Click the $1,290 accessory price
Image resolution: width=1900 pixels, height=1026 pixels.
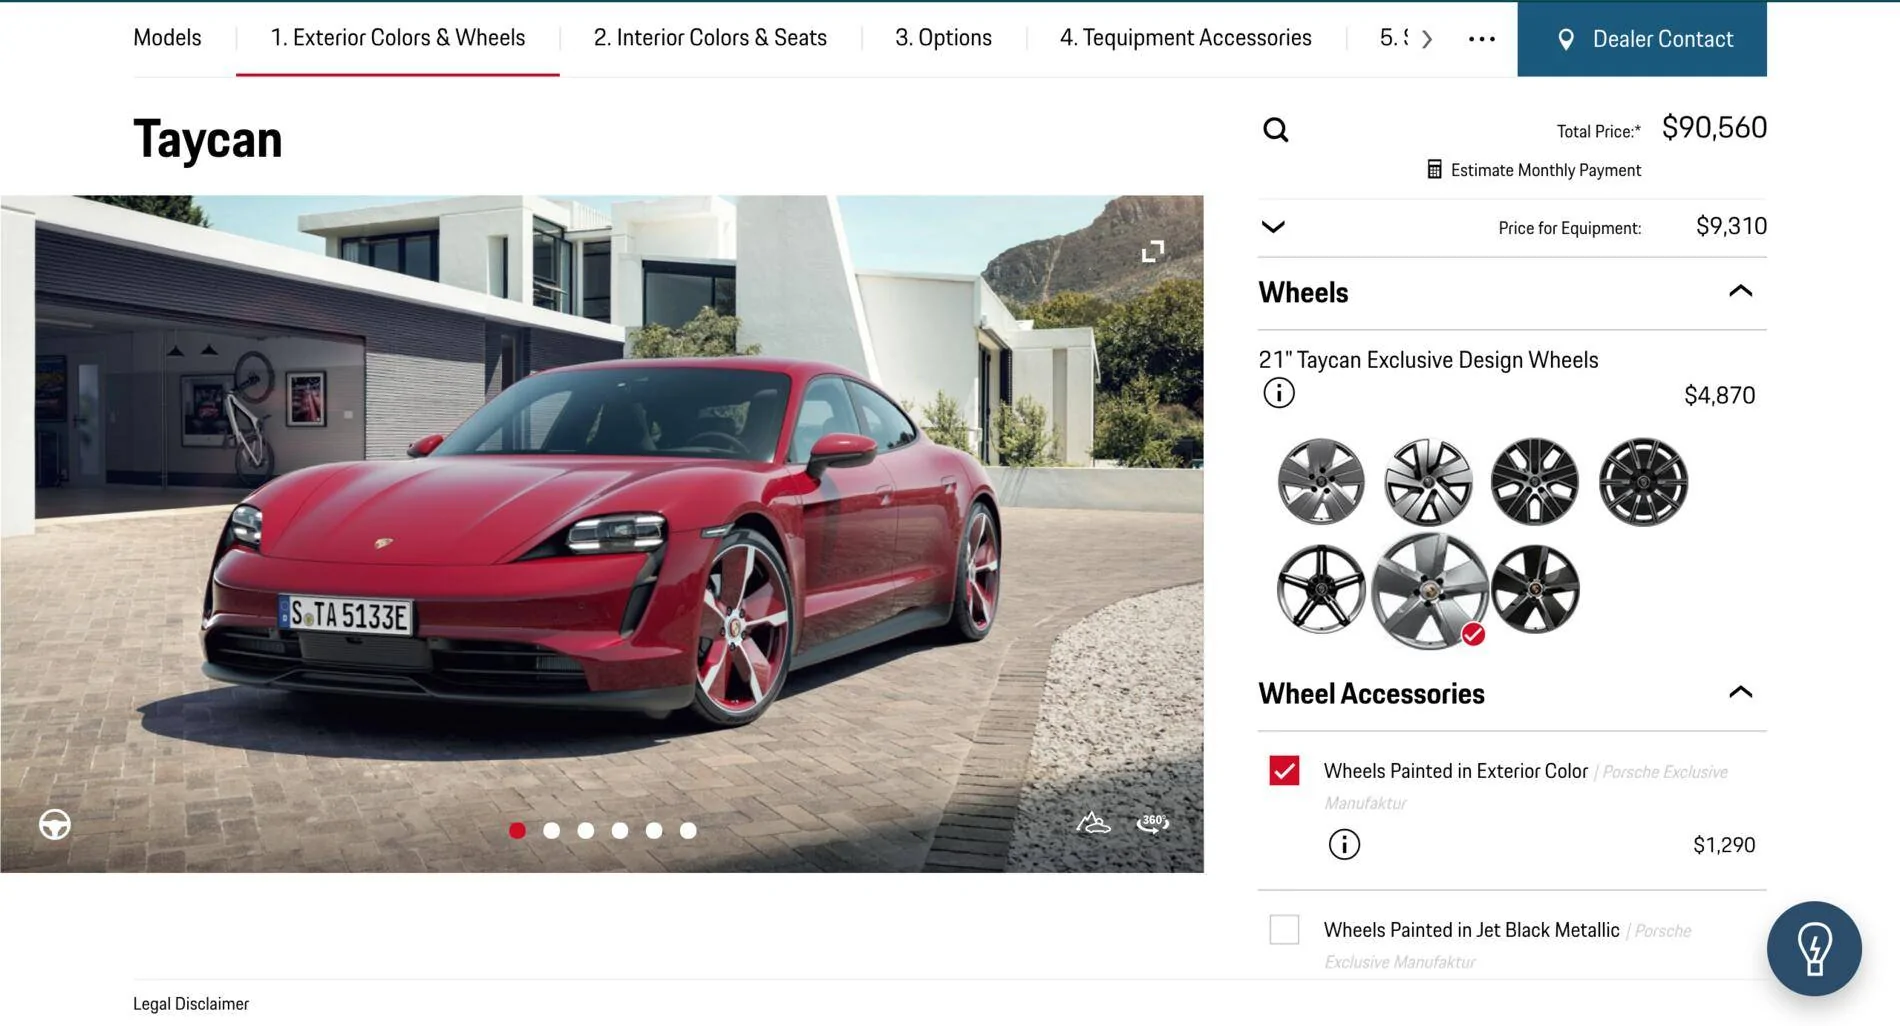click(x=1724, y=845)
